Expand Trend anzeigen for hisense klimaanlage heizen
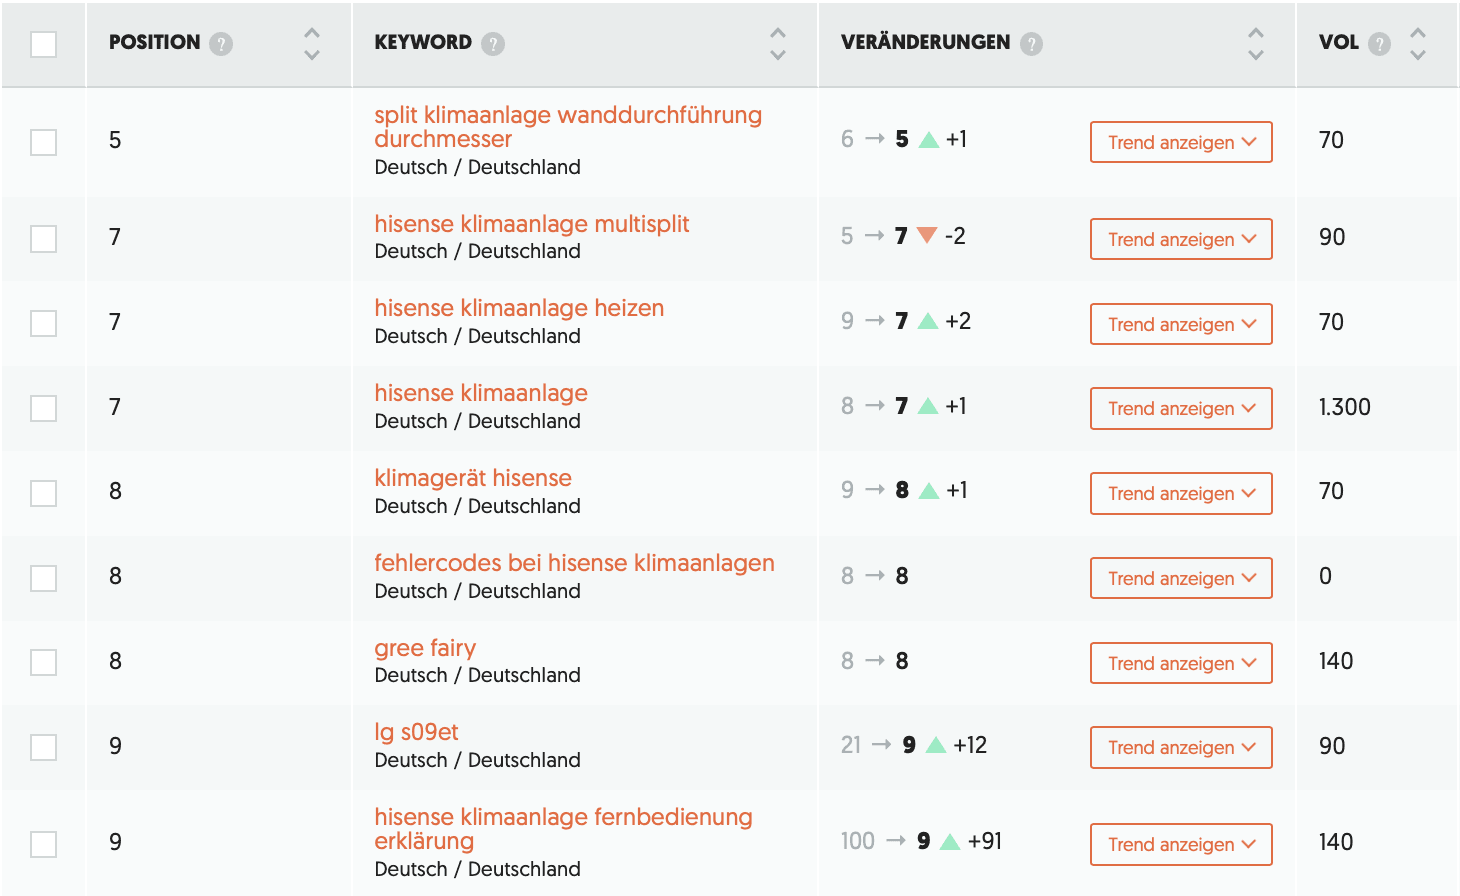1460x896 pixels. coord(1181,324)
